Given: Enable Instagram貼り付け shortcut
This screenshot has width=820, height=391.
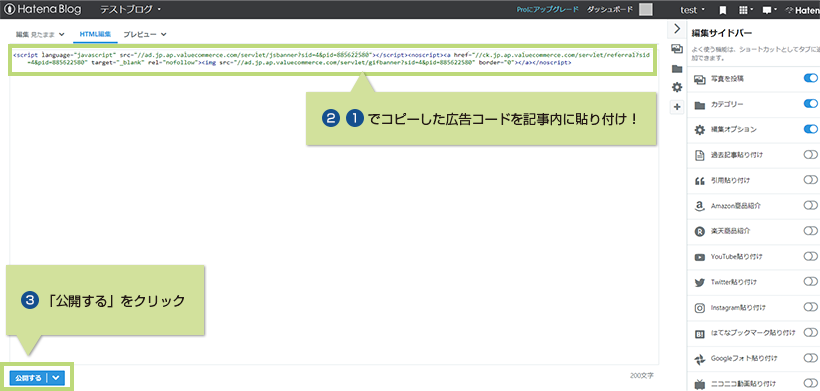Looking at the screenshot, I should click(811, 306).
